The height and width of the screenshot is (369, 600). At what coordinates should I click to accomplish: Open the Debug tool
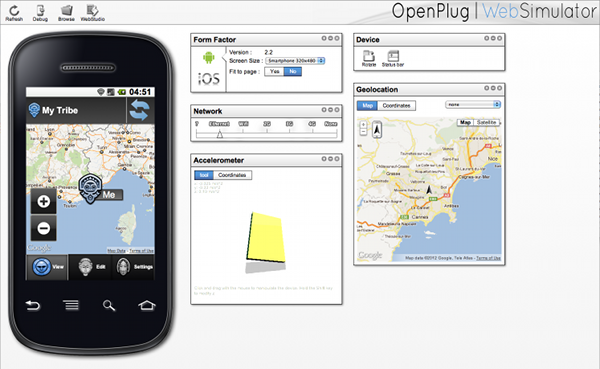coord(40,13)
